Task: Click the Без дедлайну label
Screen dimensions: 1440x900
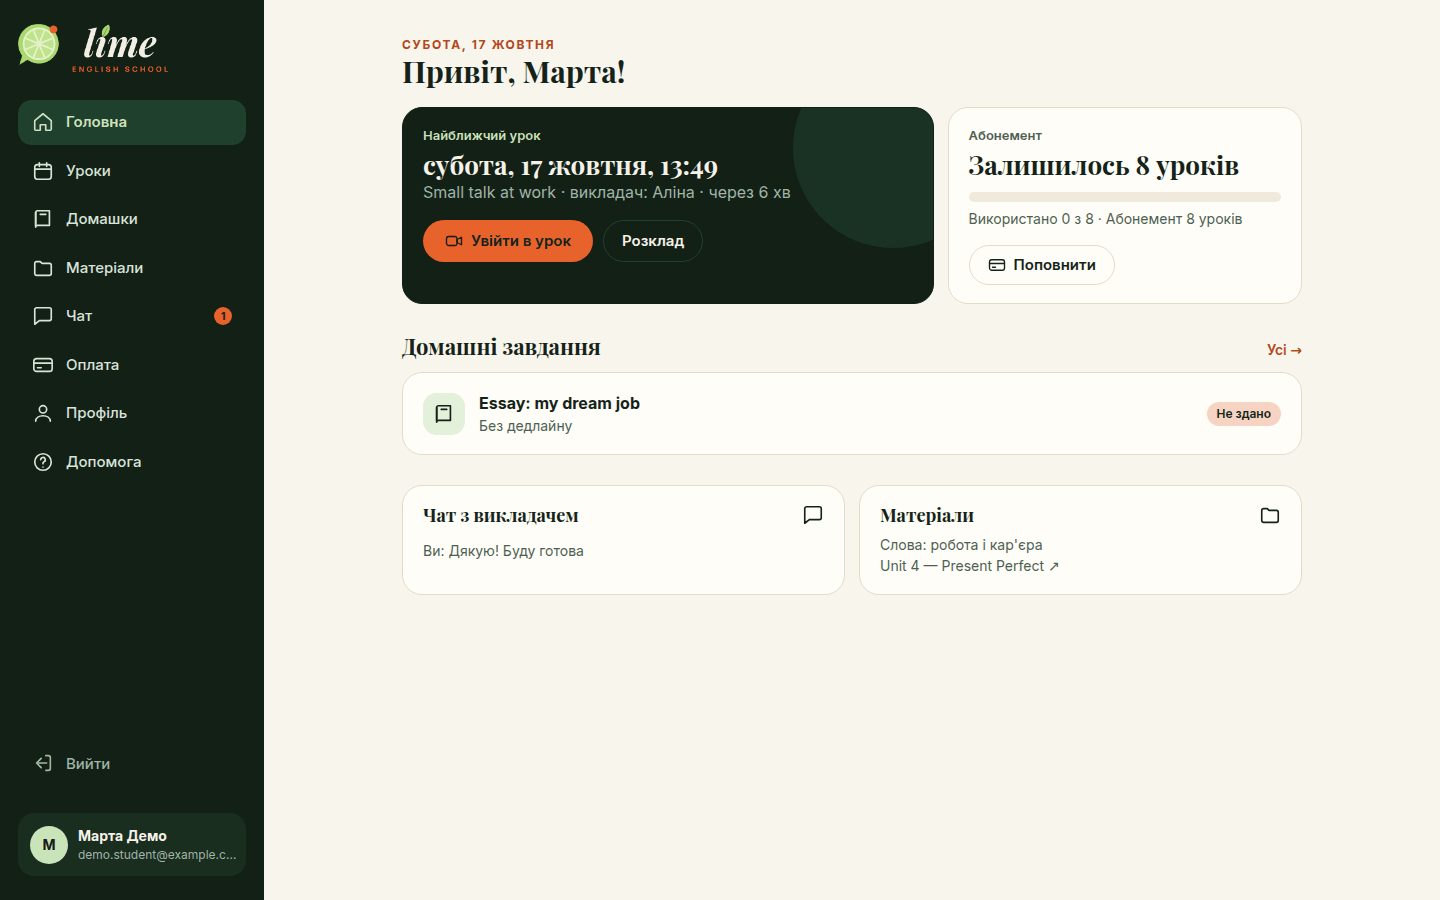Action: tap(526, 426)
